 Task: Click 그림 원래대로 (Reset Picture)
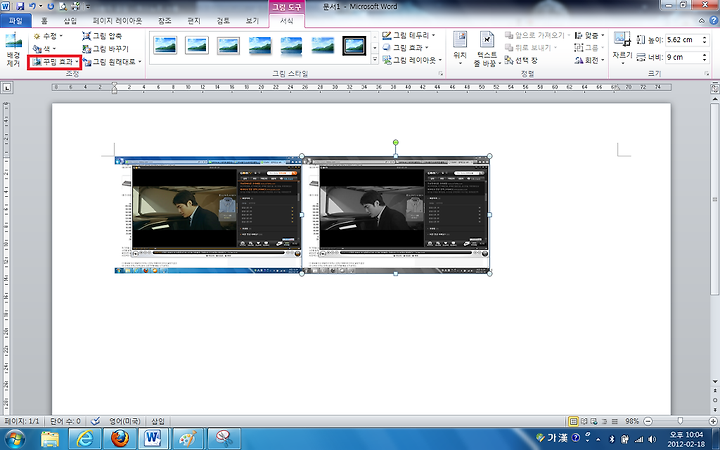pos(112,62)
